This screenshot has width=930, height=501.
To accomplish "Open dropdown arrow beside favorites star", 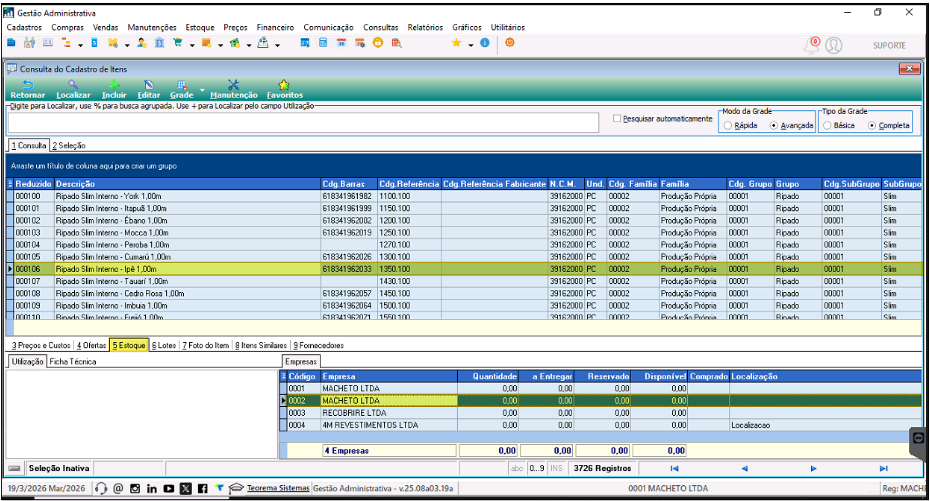I will [471, 45].
